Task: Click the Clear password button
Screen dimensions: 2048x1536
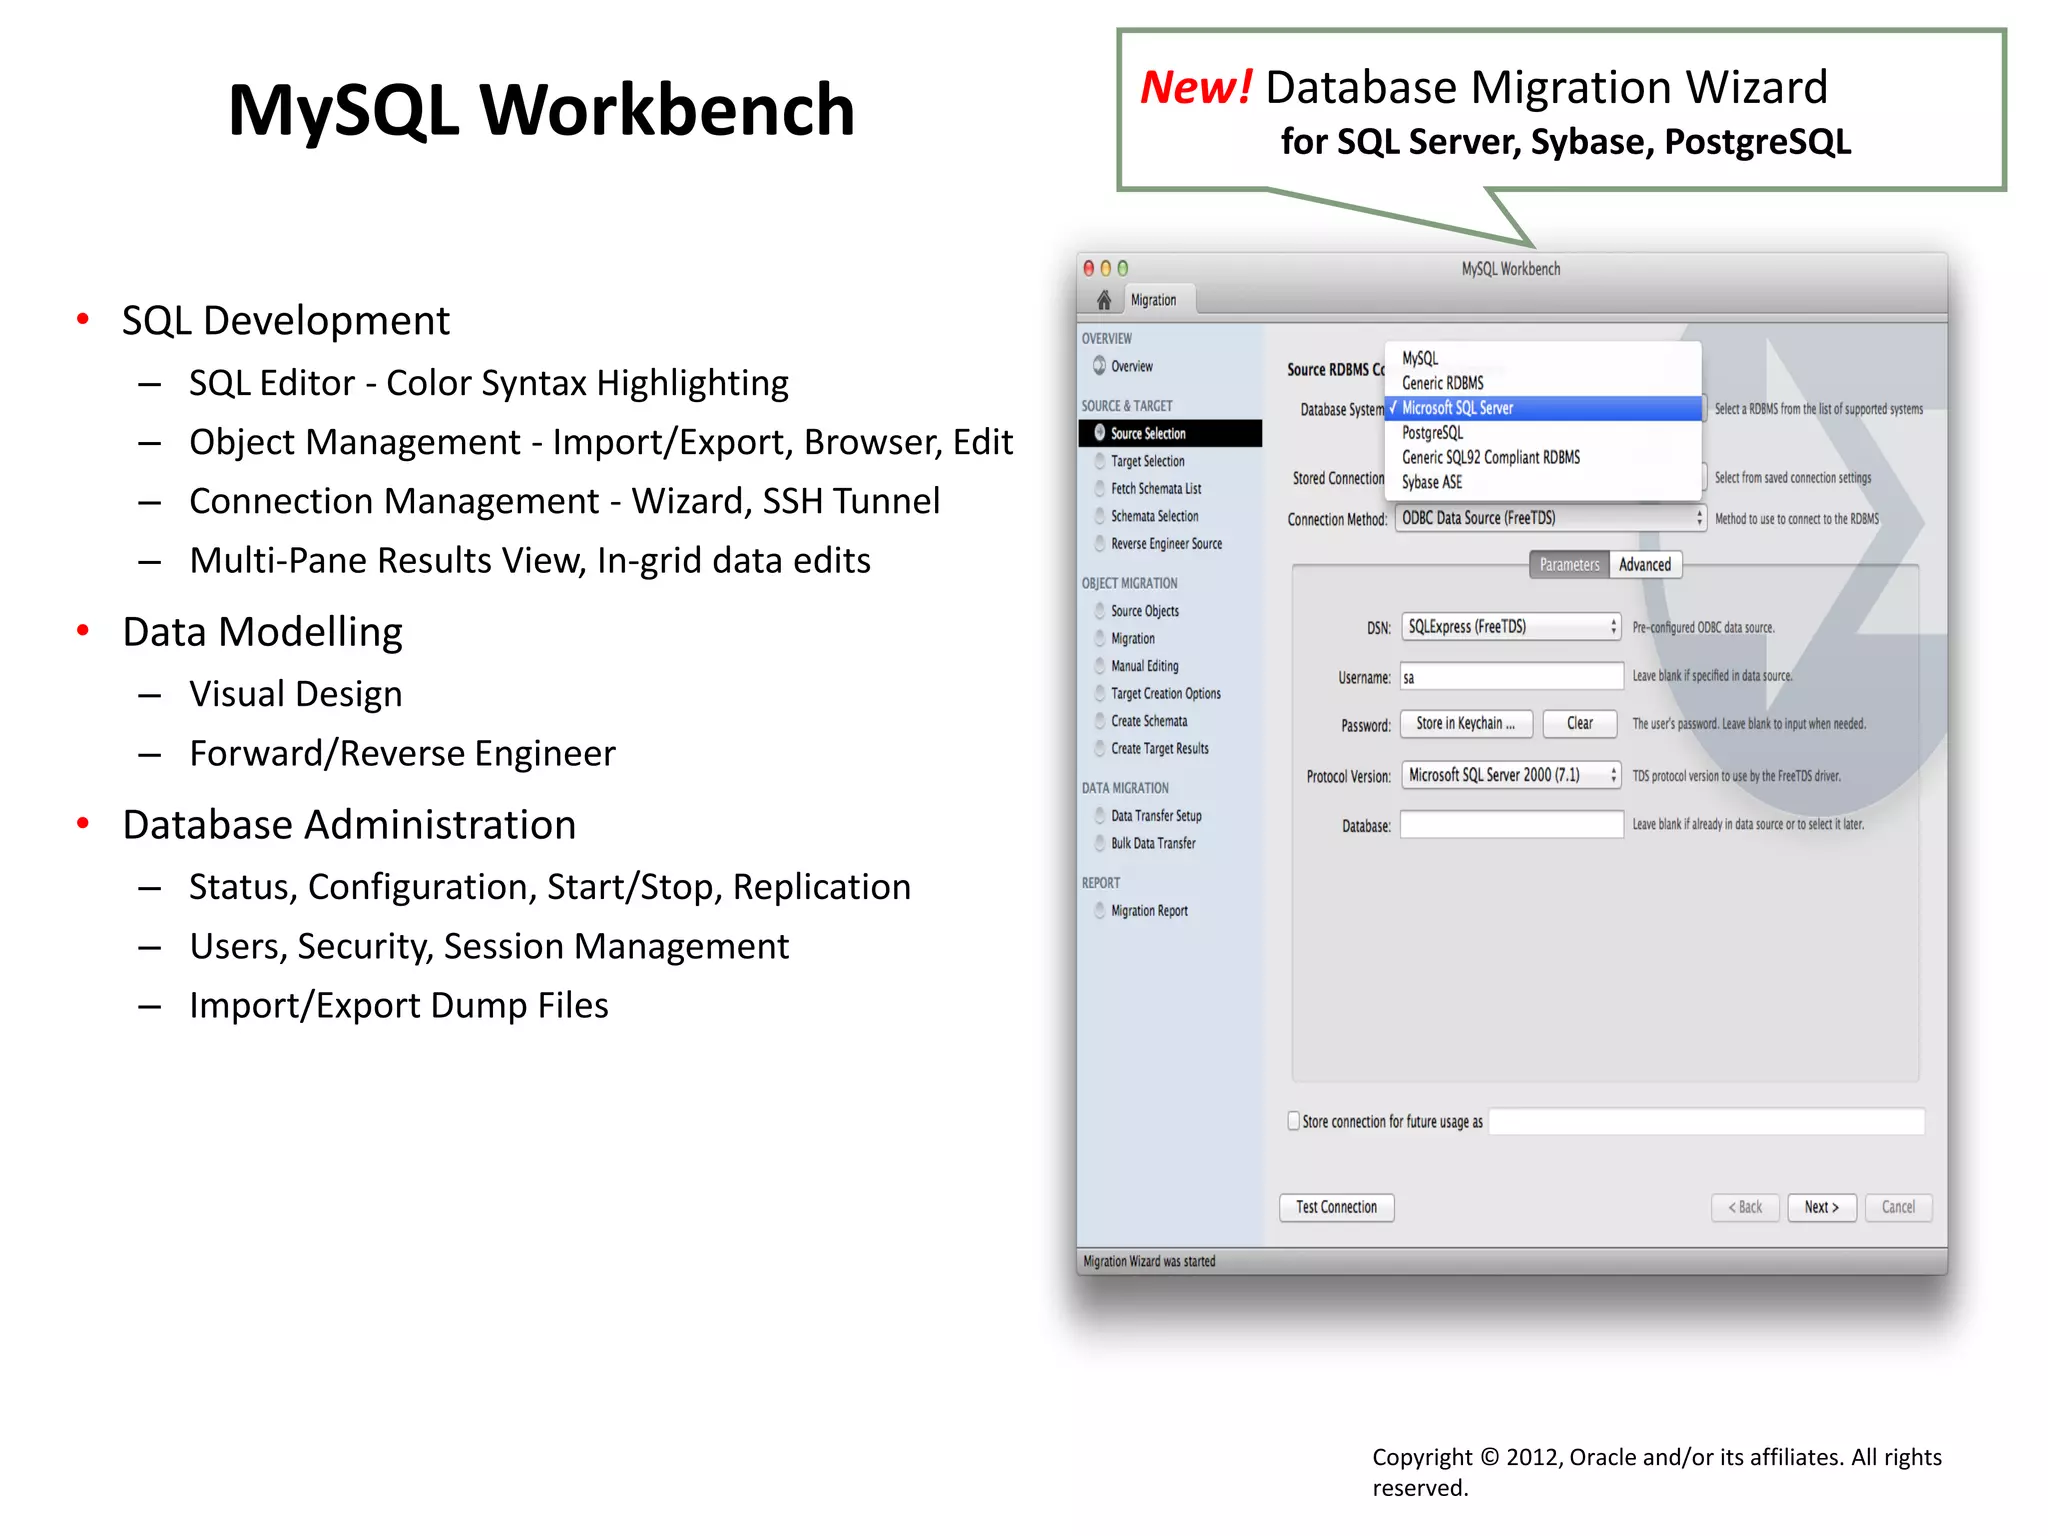Action: (x=1580, y=723)
